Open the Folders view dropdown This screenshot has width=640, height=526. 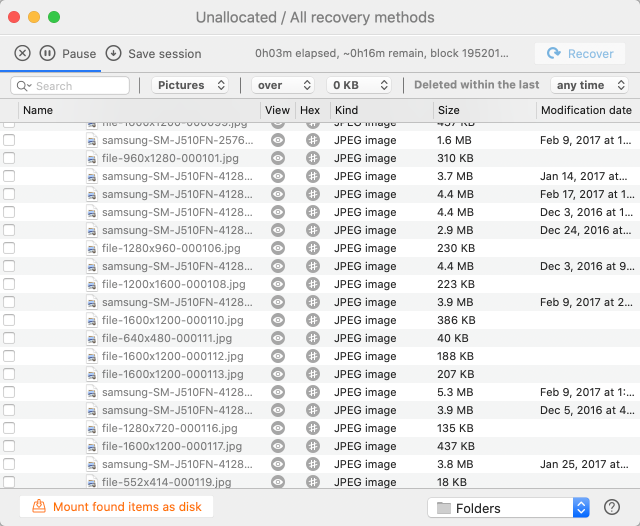(508, 508)
